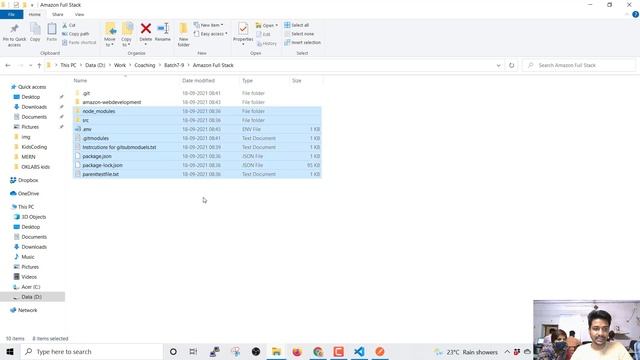Open Task View on taskbar
The image size is (640, 360).
tap(193, 351)
